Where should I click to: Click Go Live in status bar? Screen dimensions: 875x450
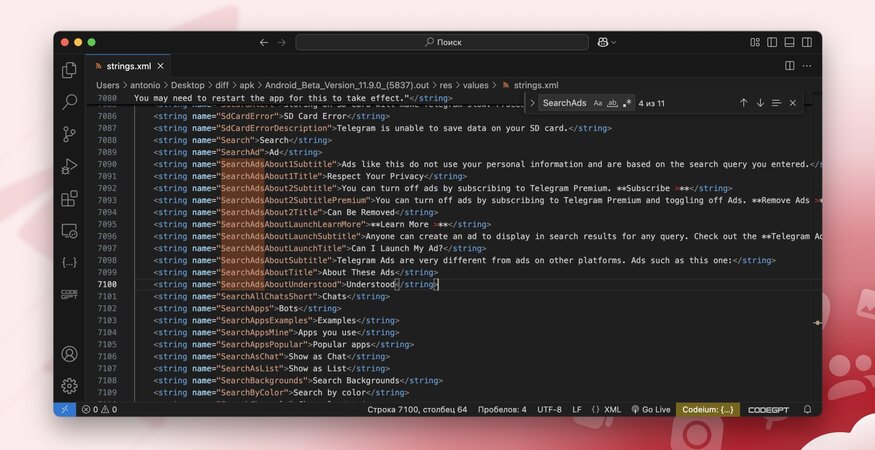click(x=651, y=409)
